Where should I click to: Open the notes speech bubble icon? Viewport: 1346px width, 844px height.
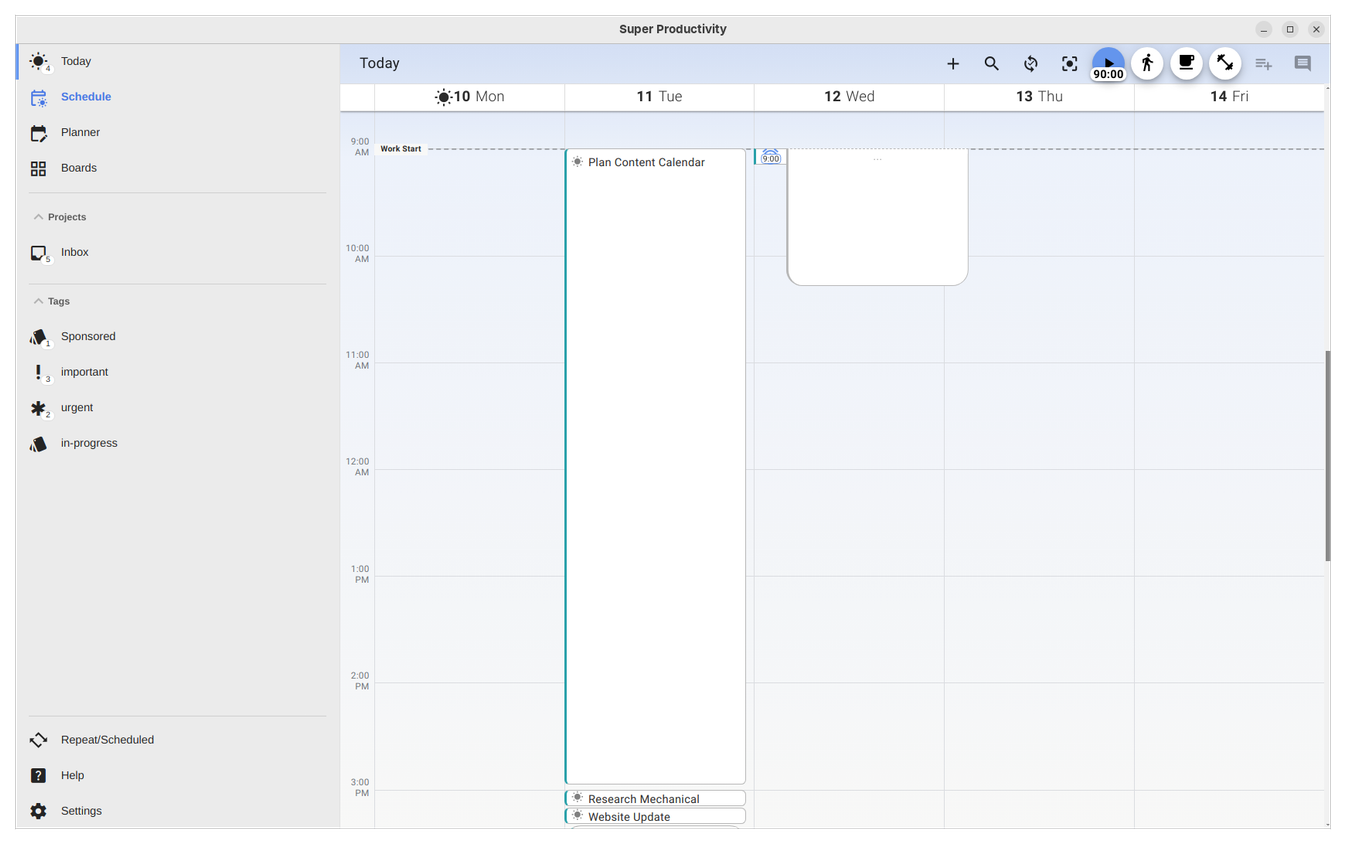click(1303, 63)
